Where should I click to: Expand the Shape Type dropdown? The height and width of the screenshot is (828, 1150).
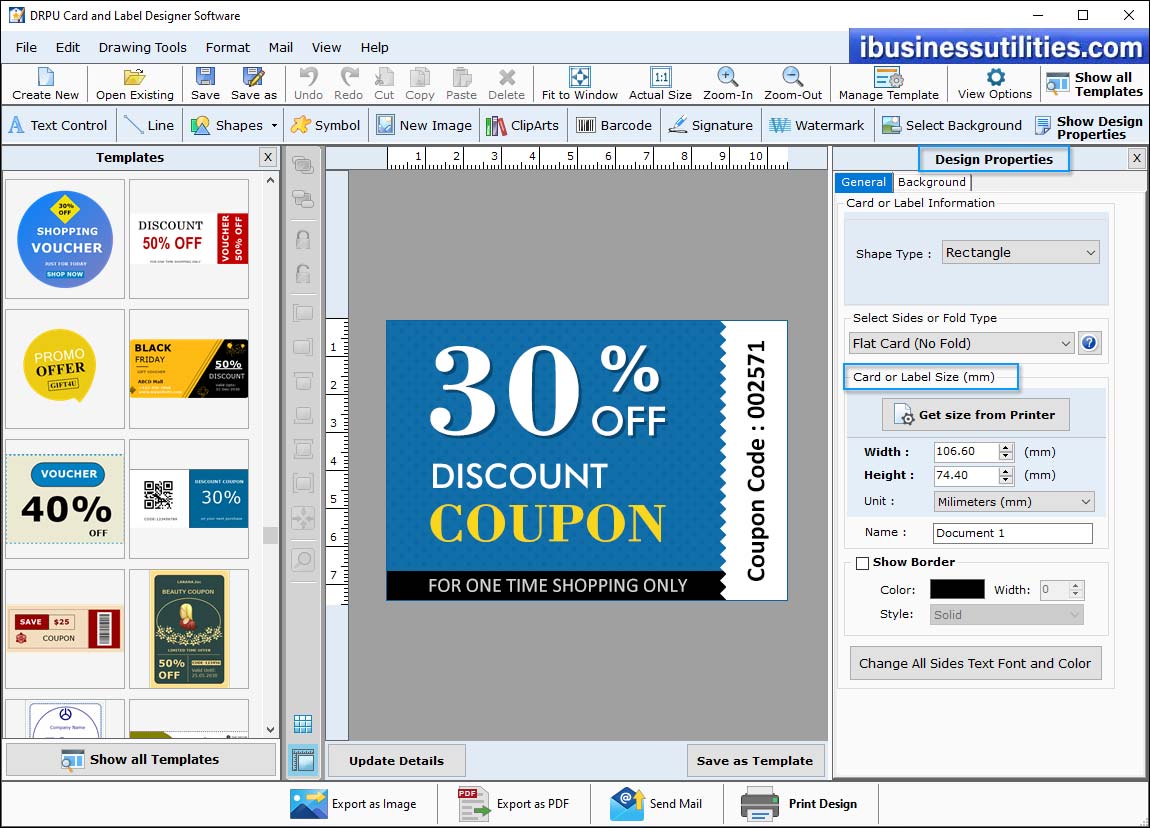pyautogui.click(x=1019, y=253)
